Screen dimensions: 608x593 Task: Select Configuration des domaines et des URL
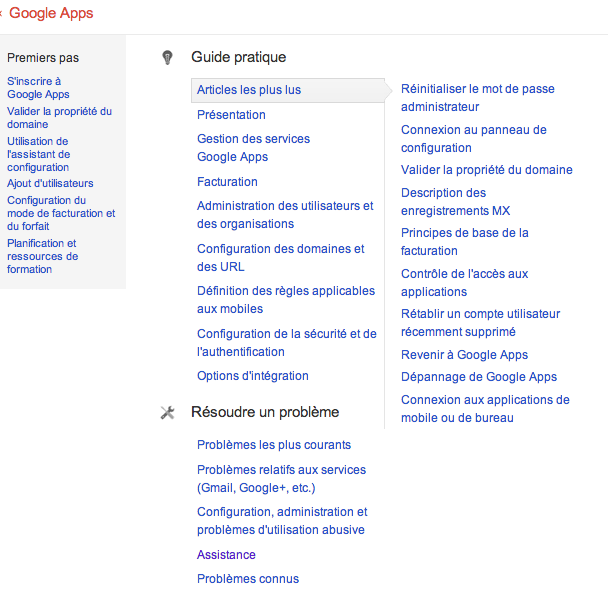280,258
